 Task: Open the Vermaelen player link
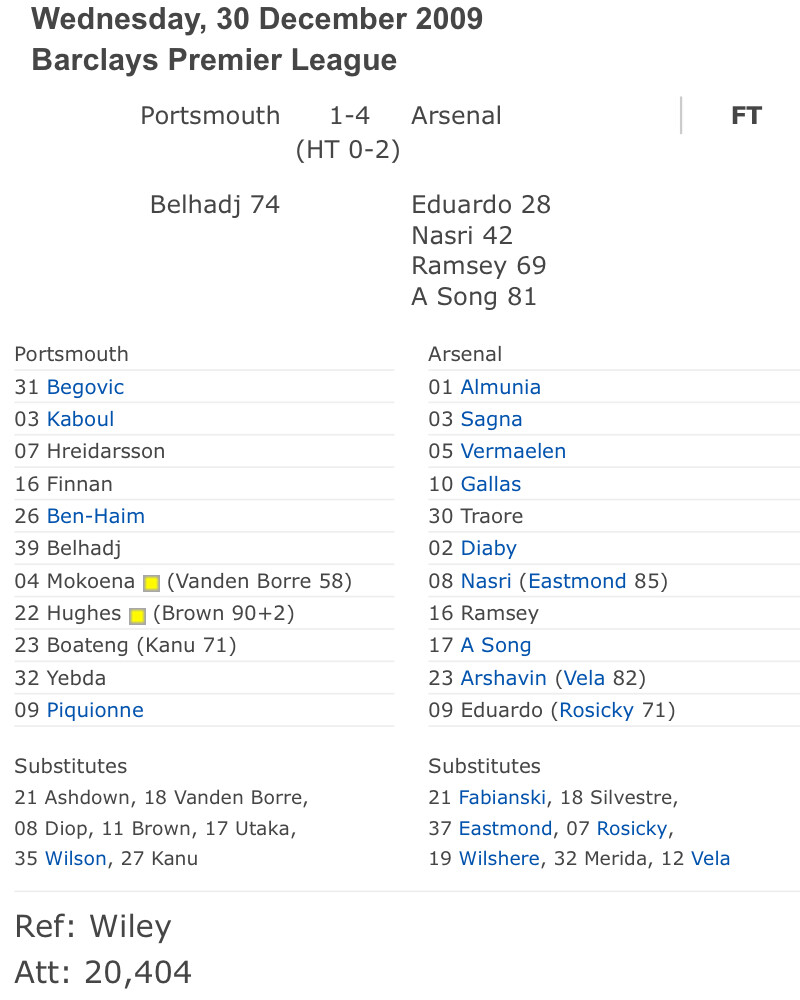click(513, 451)
